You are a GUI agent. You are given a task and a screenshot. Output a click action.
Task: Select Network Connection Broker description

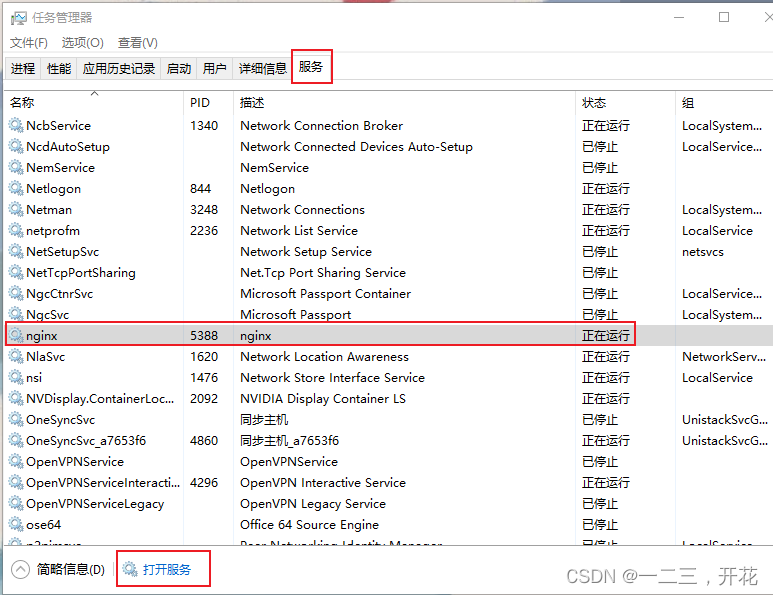coord(321,126)
